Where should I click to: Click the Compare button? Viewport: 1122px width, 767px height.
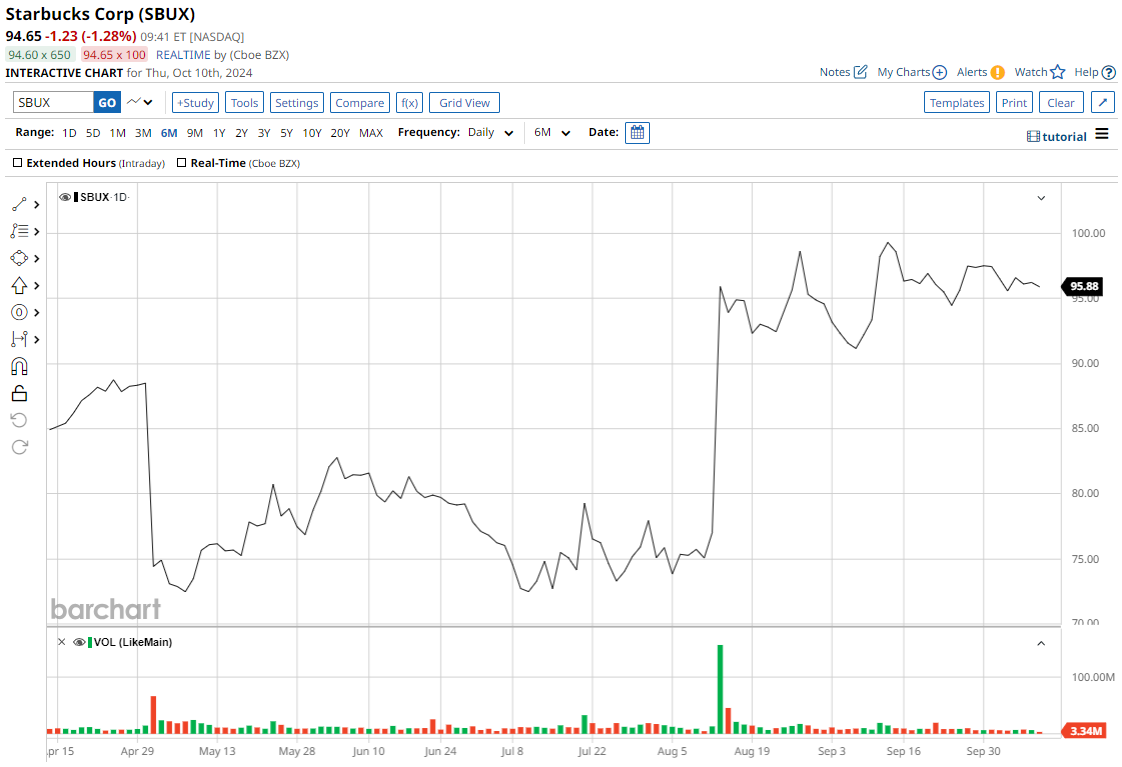coord(359,102)
